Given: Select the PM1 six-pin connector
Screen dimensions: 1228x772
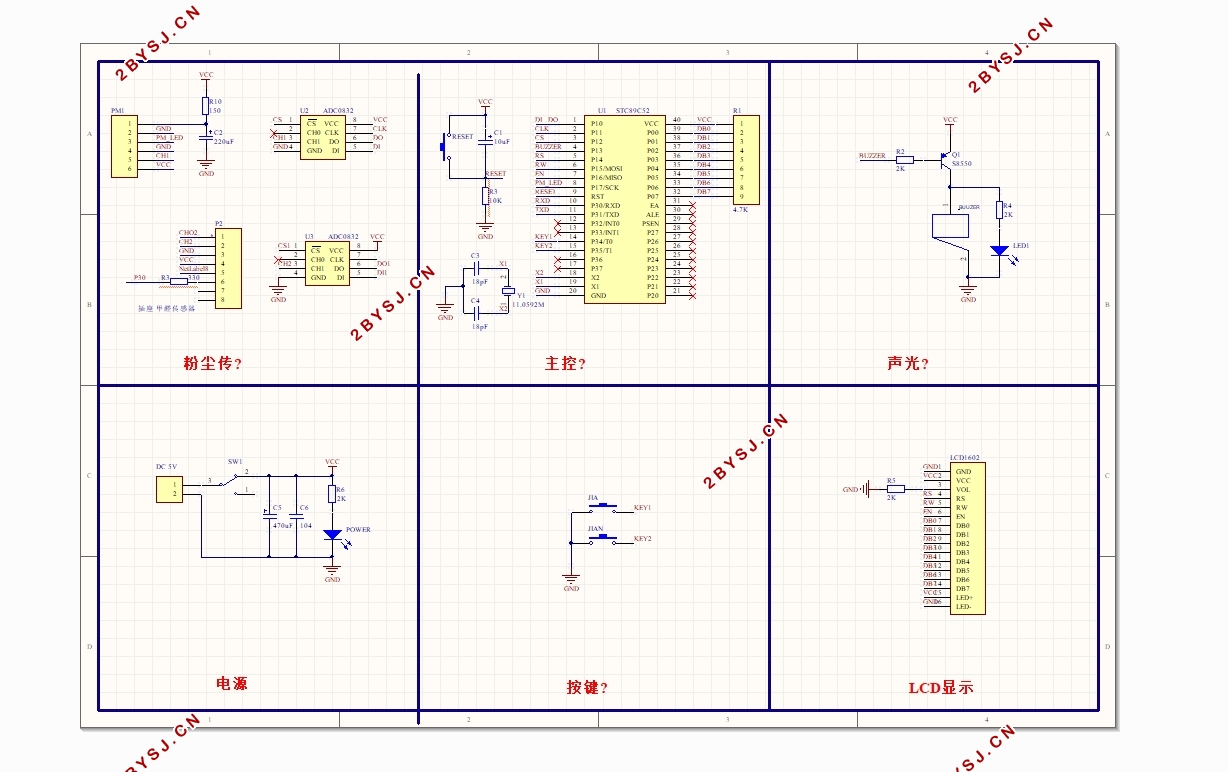Looking at the screenshot, I should 123,147.
